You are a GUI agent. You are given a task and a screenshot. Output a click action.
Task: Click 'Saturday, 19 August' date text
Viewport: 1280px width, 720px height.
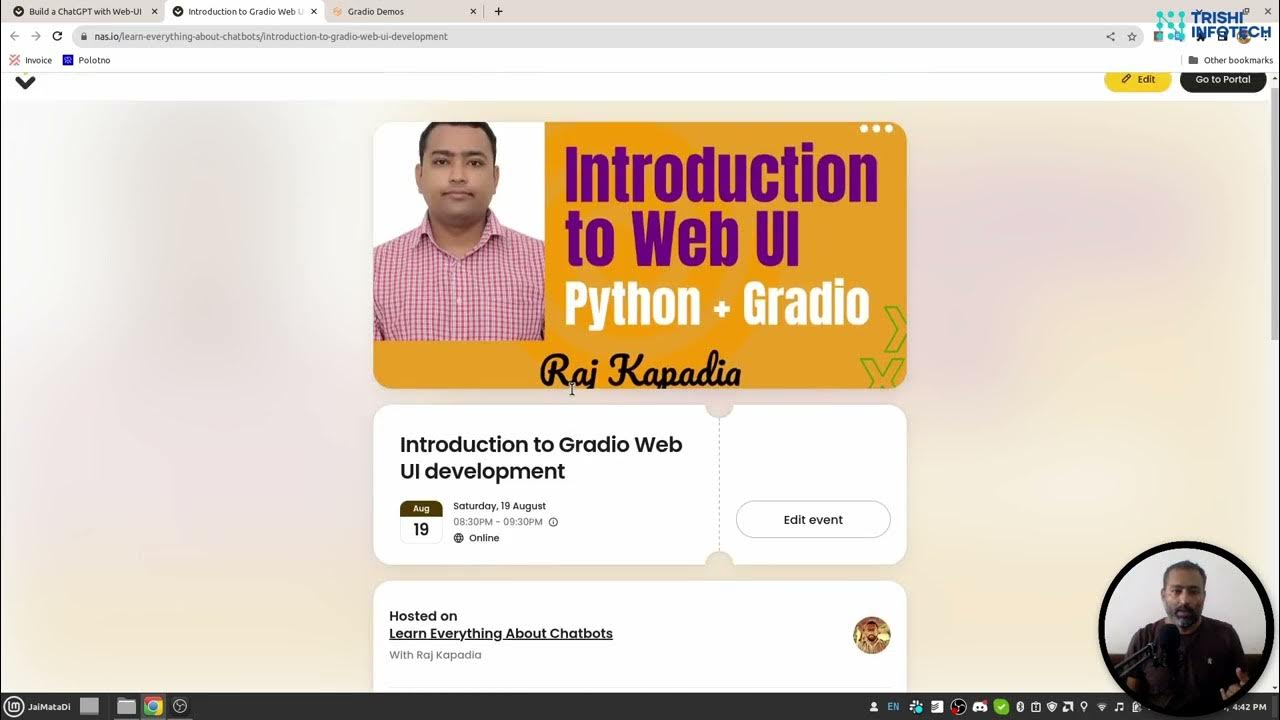pyautogui.click(x=499, y=506)
